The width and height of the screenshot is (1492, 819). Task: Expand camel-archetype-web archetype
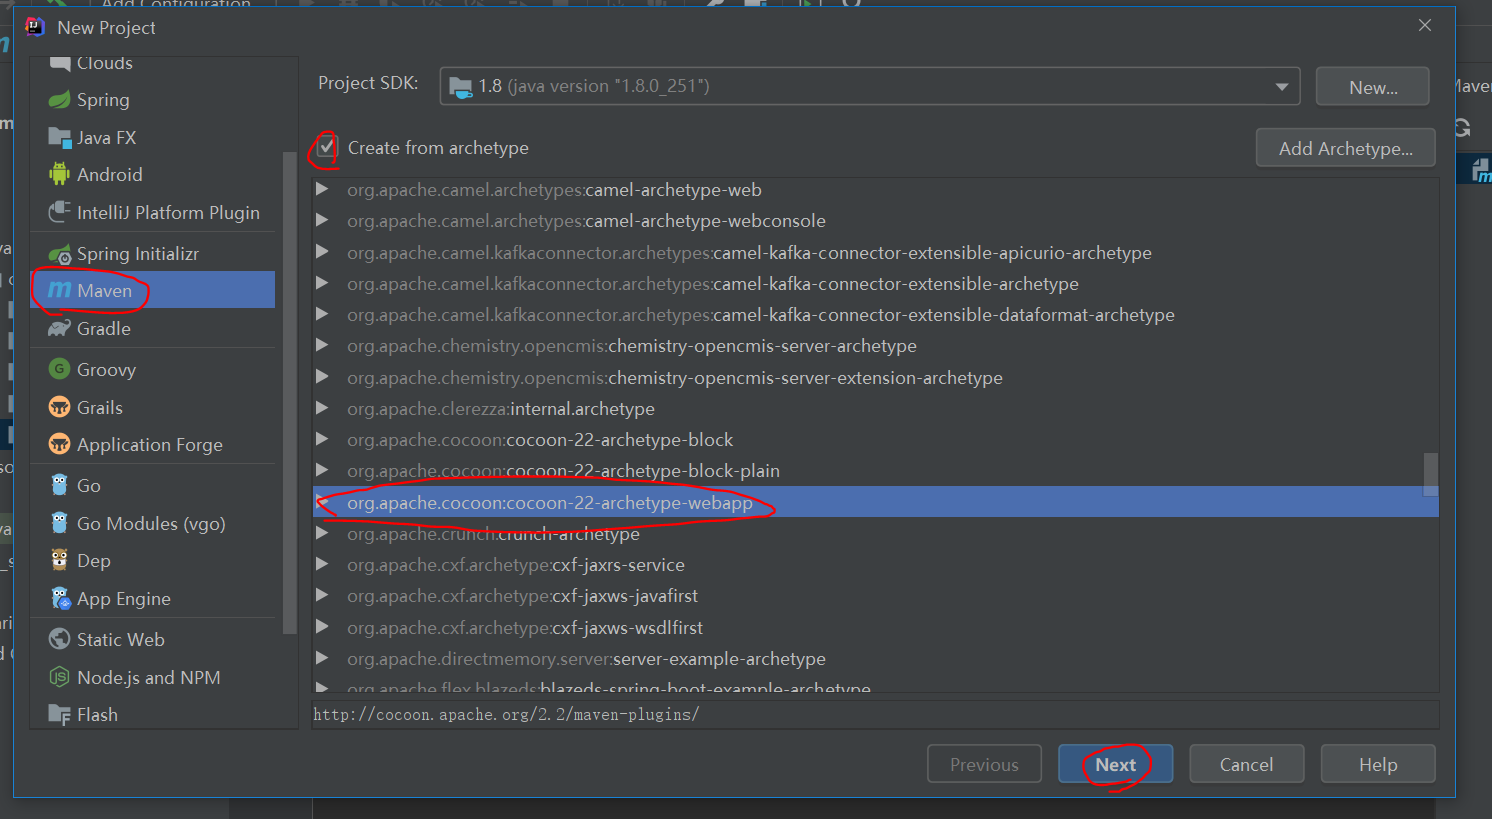coord(322,190)
